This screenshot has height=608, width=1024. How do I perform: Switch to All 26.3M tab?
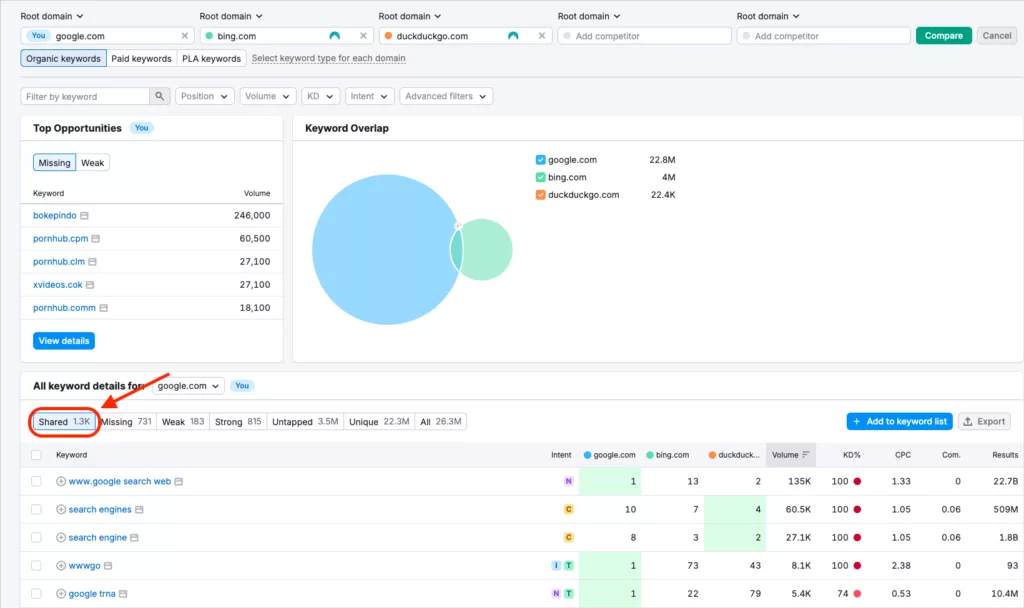[x=441, y=422]
